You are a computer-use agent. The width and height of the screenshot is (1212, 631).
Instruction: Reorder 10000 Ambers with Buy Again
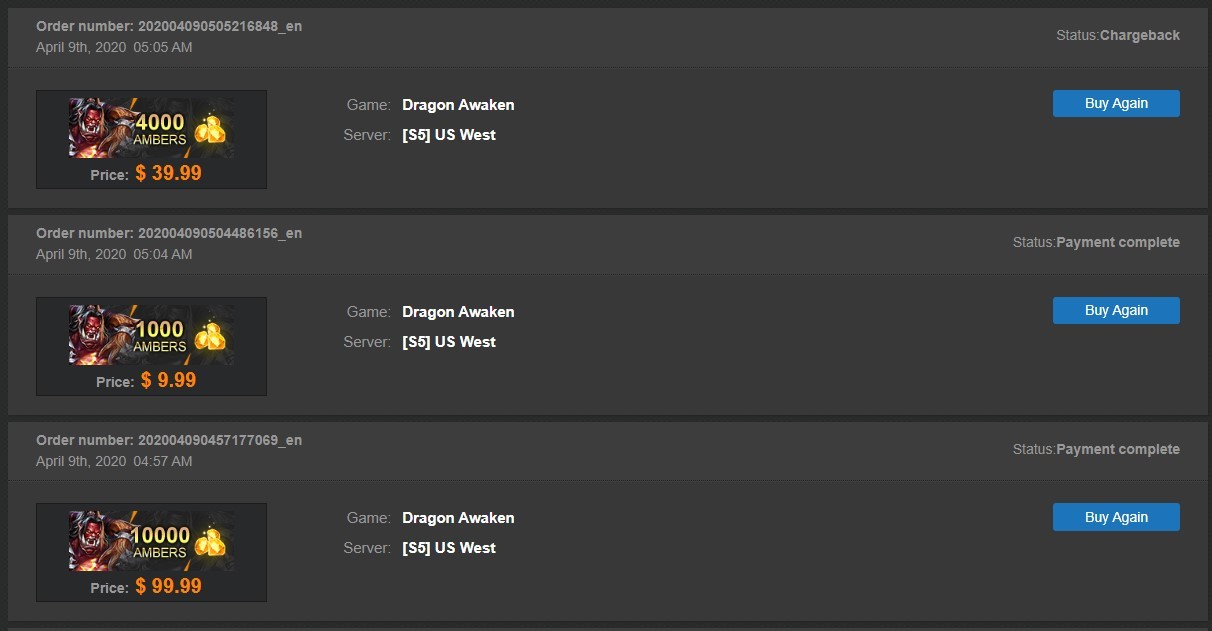(x=1116, y=517)
